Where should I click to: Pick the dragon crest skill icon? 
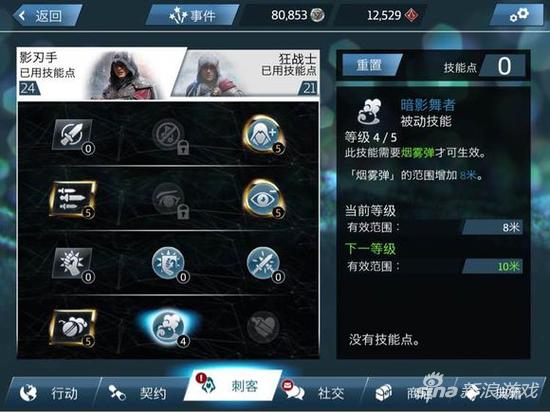click(x=169, y=264)
